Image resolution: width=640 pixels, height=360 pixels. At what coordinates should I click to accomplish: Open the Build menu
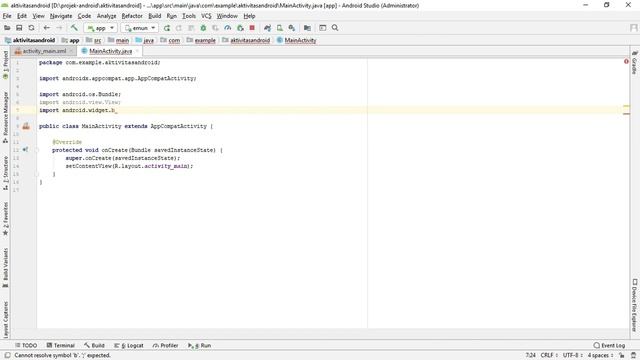[154, 16]
